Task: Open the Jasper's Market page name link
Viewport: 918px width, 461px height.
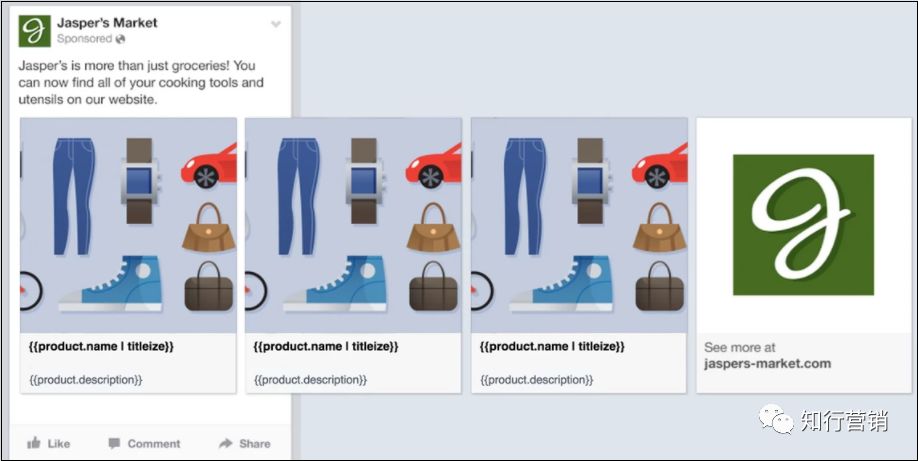Action: coord(107,23)
